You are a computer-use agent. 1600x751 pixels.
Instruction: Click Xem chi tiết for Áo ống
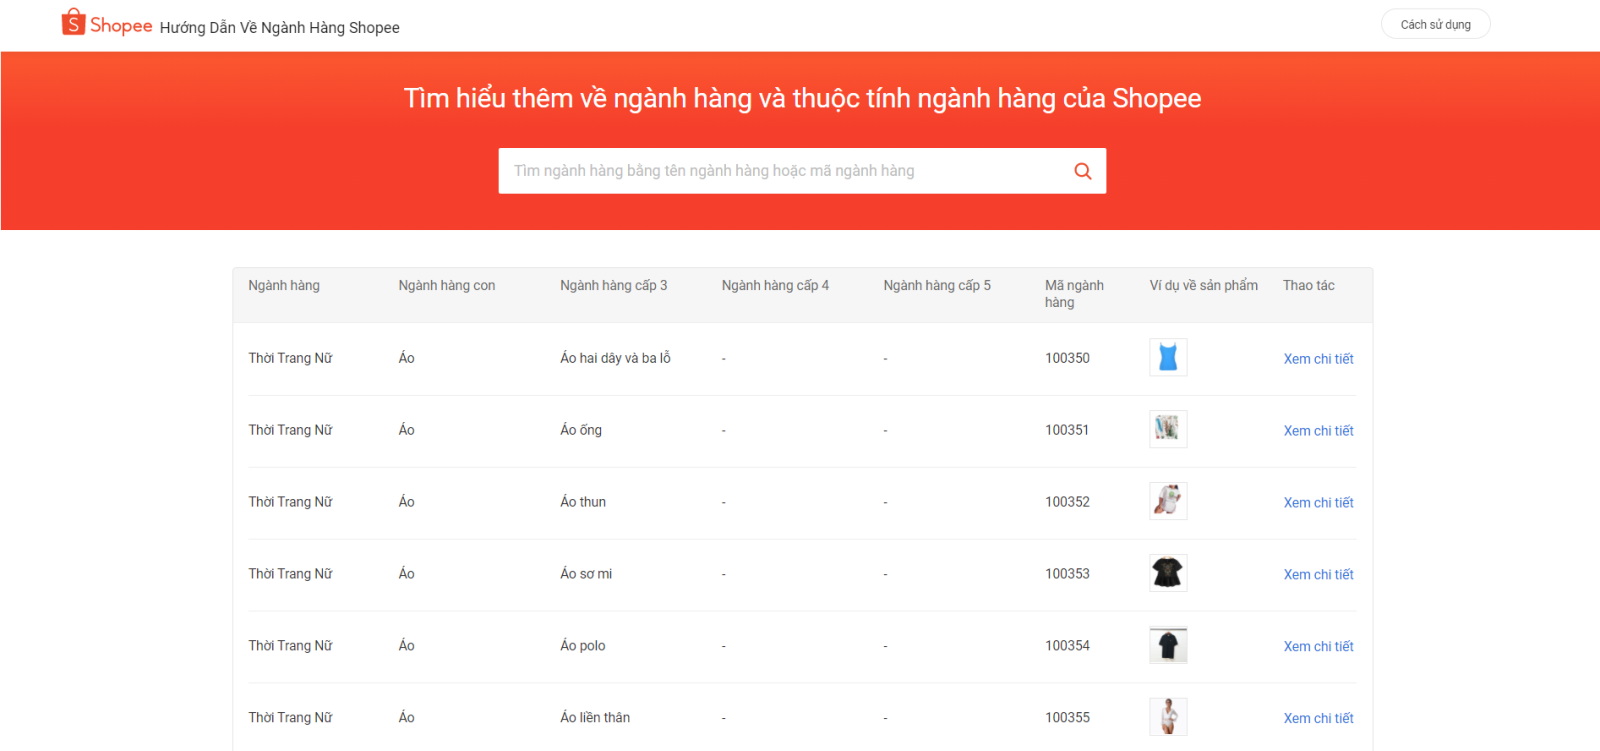1318,431
